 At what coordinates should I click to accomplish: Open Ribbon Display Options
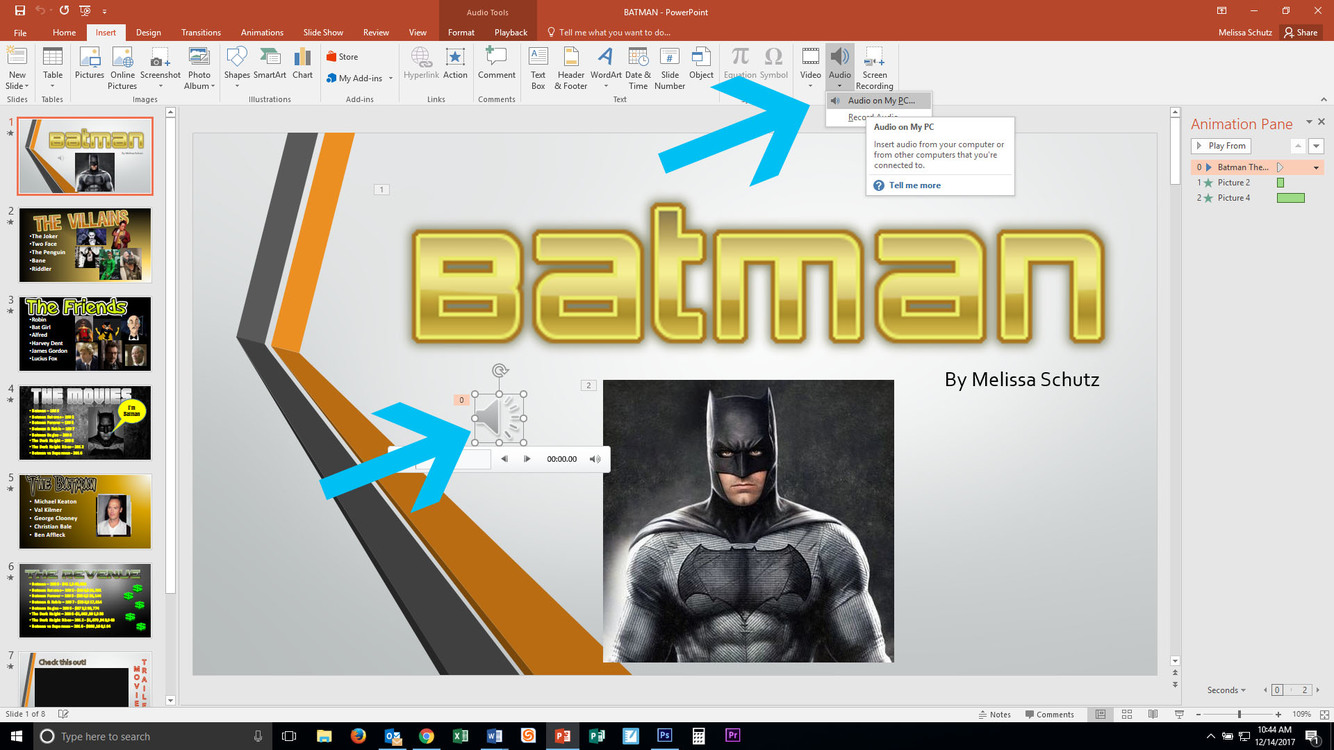click(1221, 10)
